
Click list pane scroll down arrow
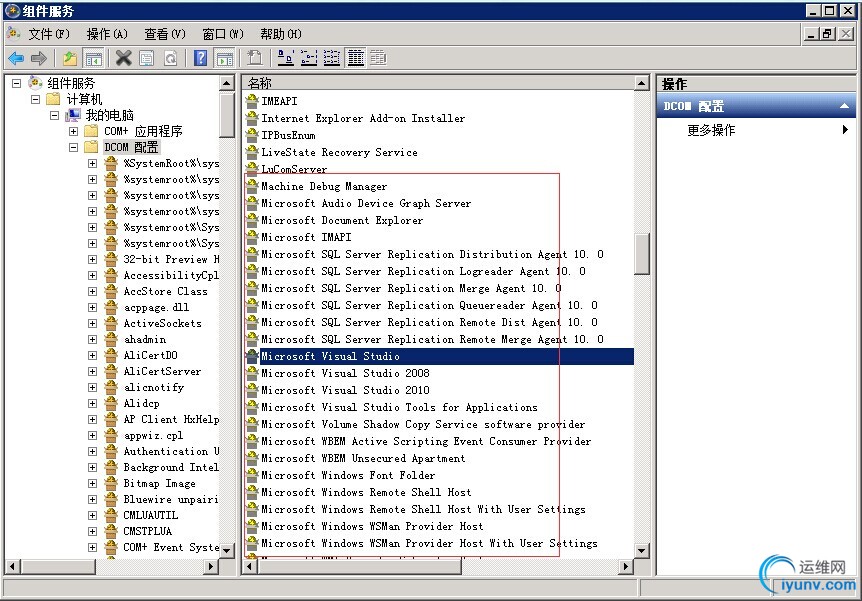(641, 550)
